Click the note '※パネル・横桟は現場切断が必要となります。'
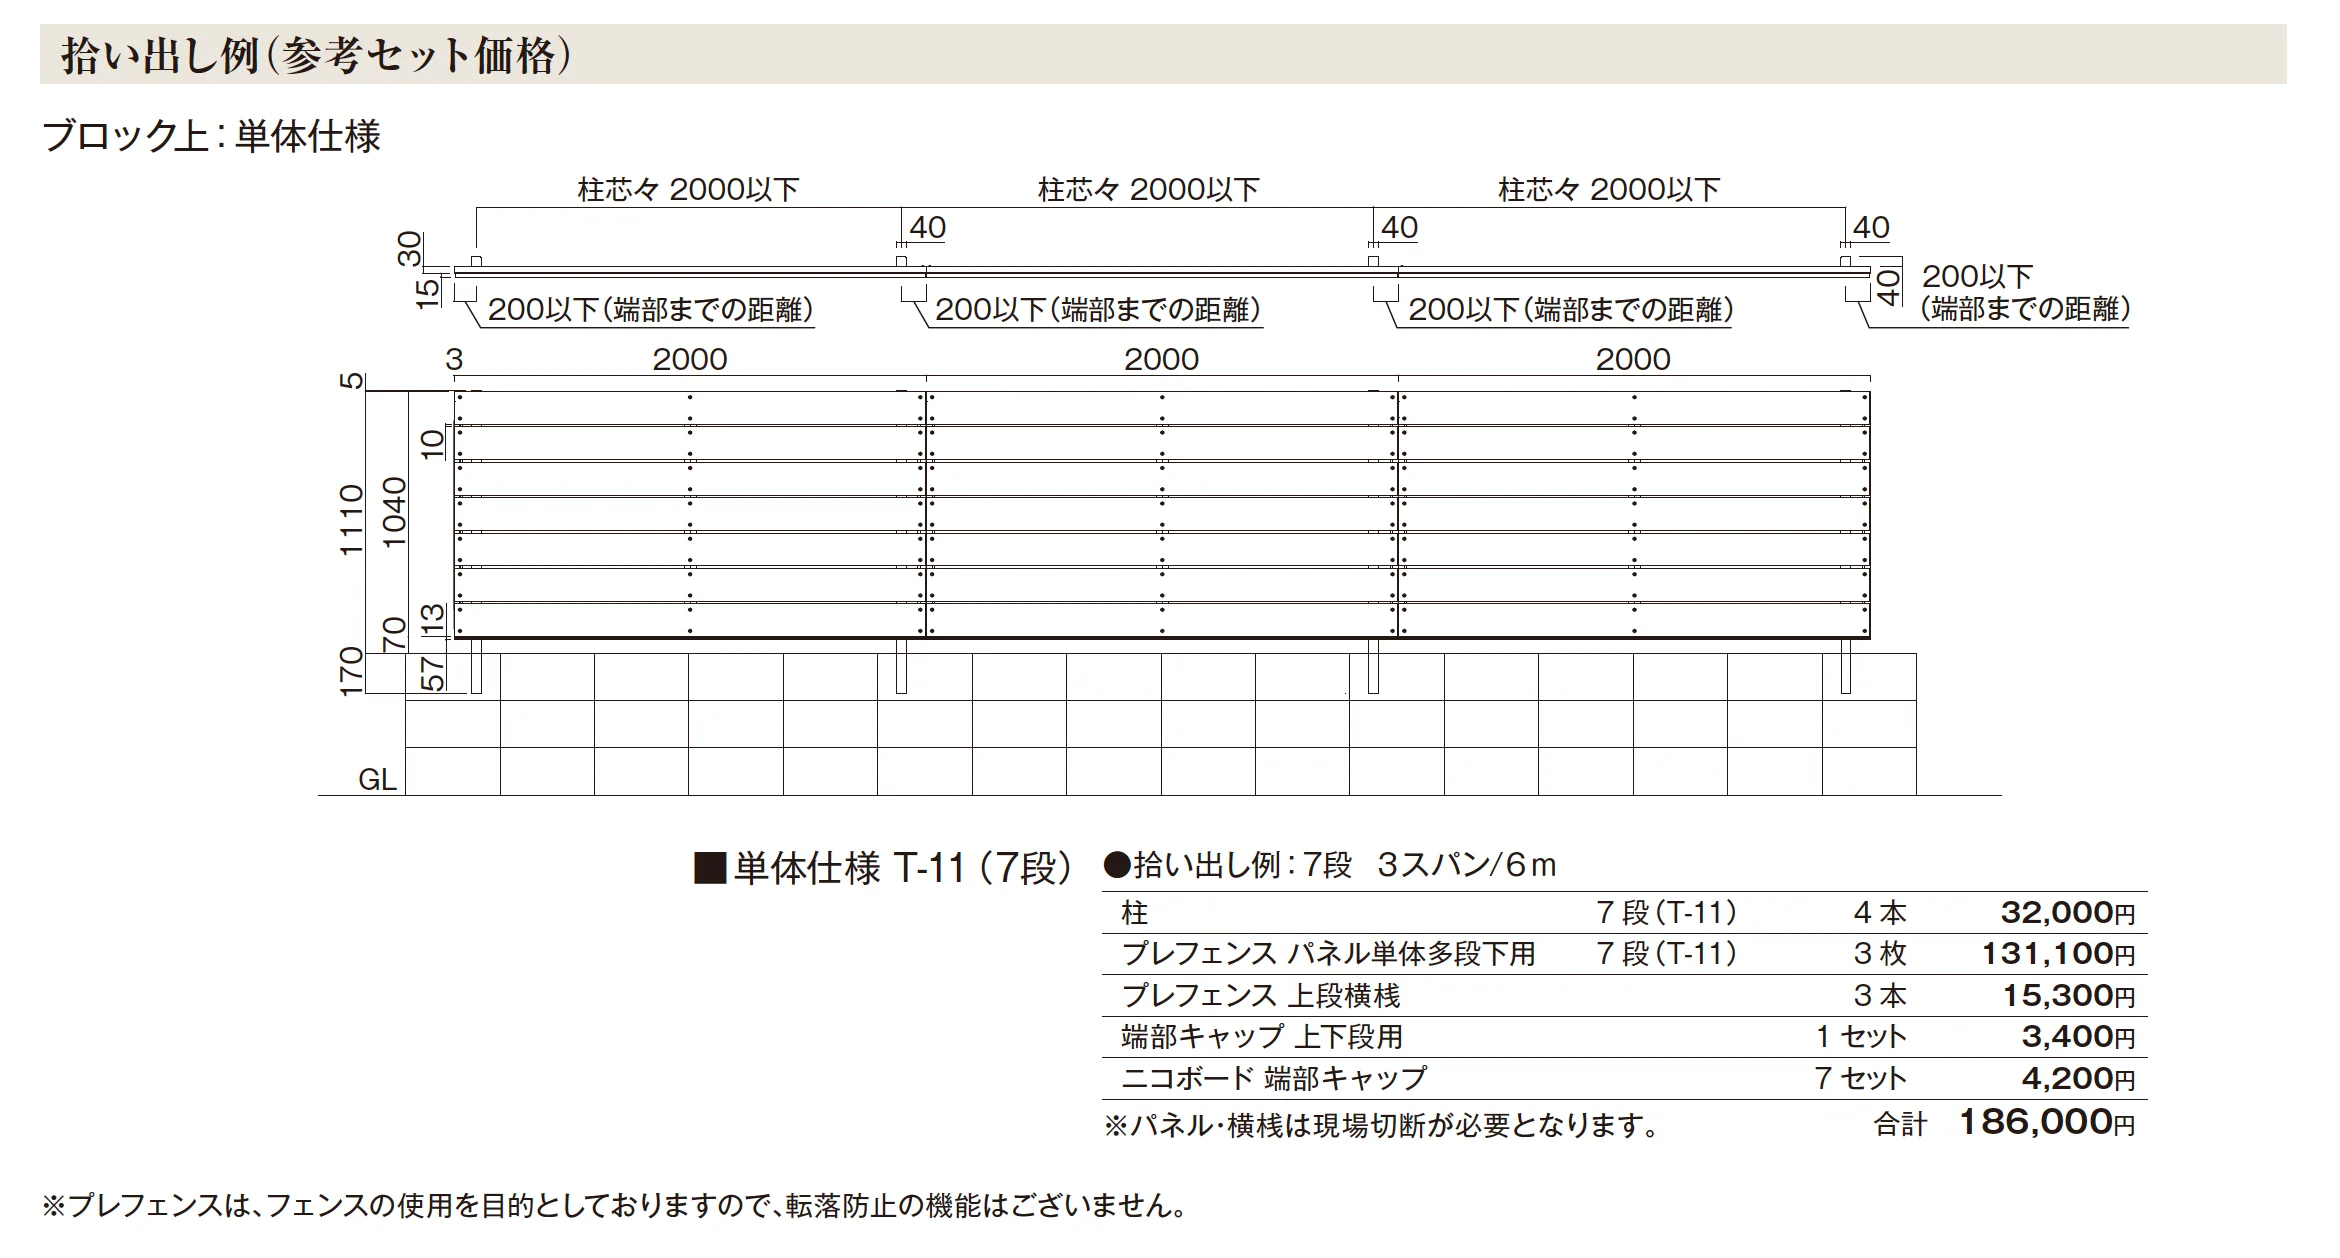This screenshot has width=2340, height=1258. click(x=1381, y=1127)
